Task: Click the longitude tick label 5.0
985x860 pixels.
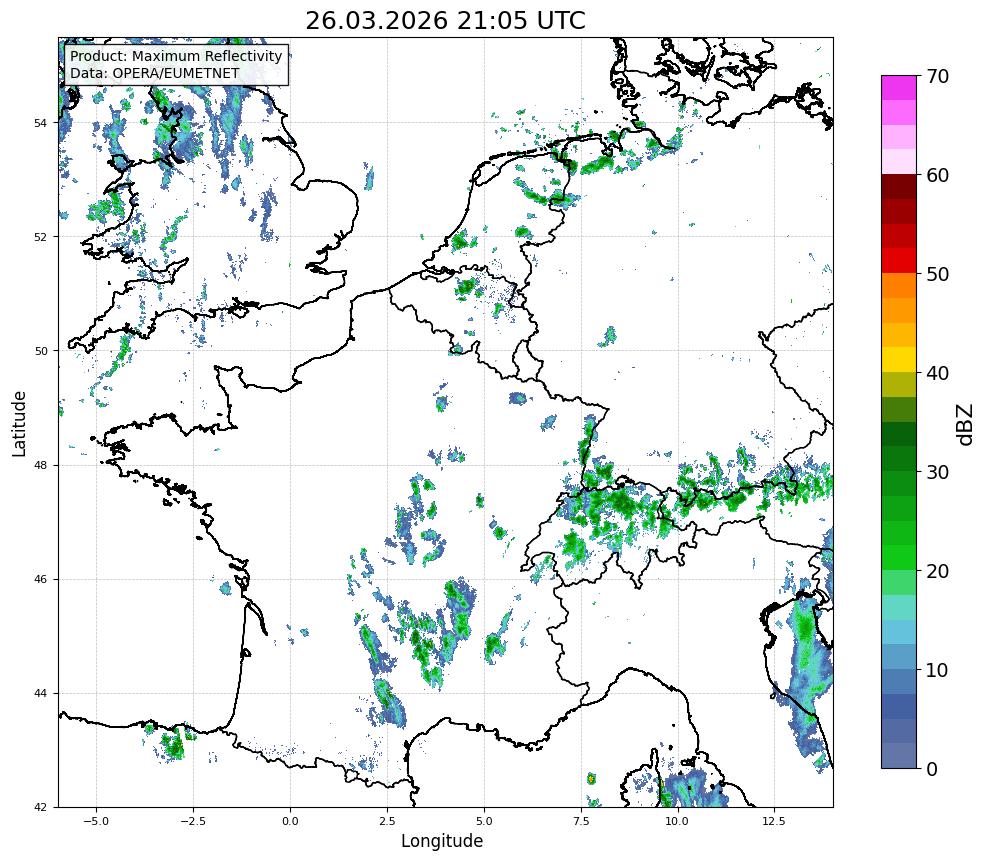Action: click(484, 821)
